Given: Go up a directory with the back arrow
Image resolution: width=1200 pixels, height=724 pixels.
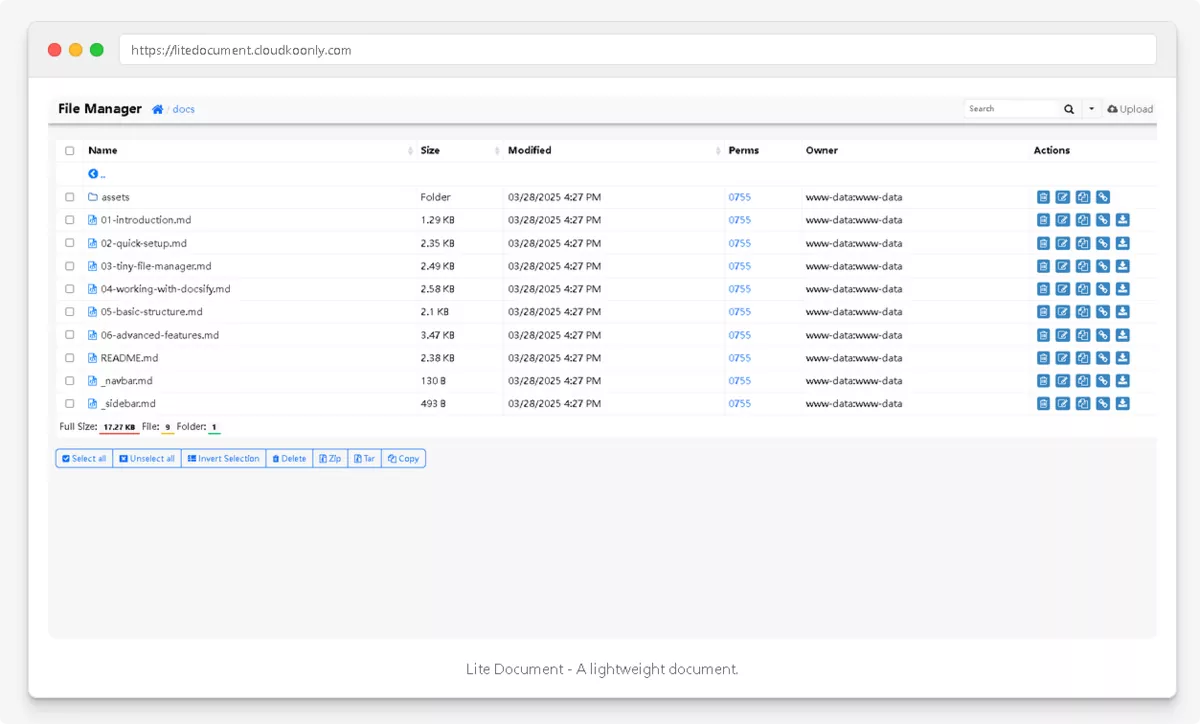Looking at the screenshot, I should (x=93, y=174).
